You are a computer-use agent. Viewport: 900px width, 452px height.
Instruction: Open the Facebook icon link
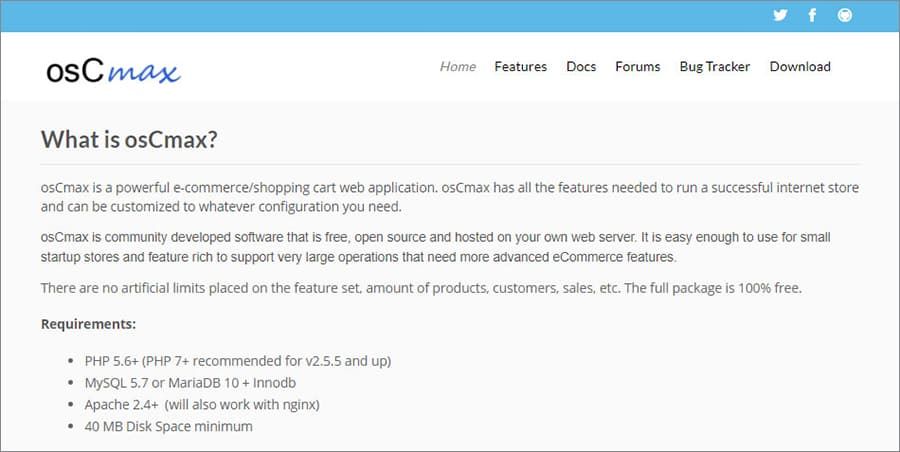(x=812, y=15)
